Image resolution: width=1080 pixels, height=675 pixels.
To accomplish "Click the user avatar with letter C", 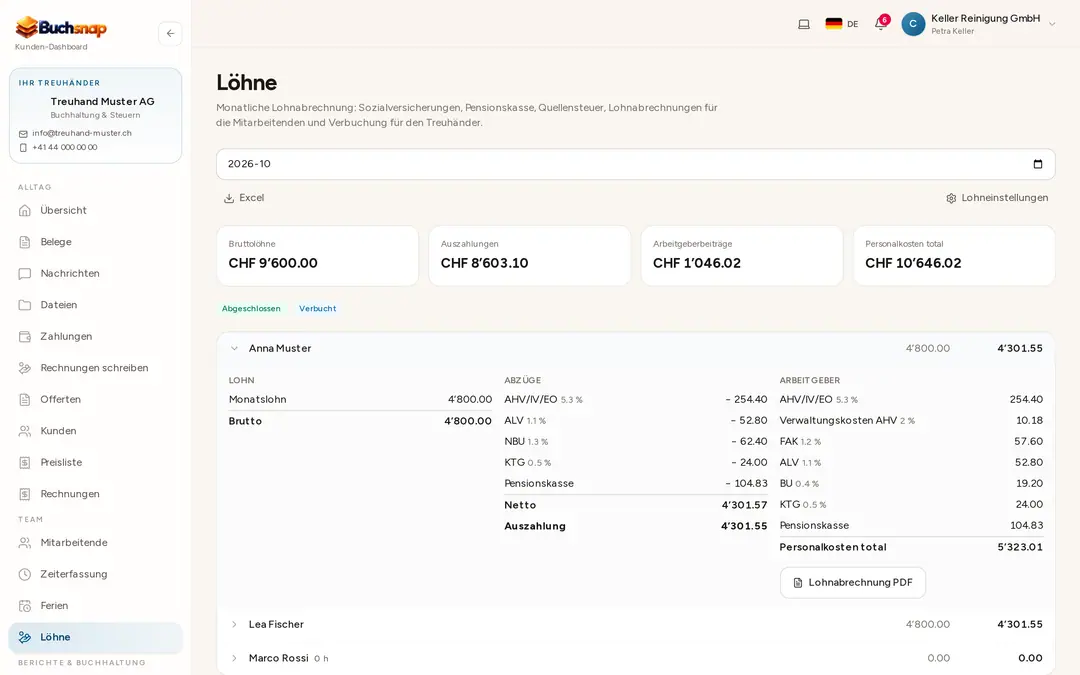I will coord(913,24).
